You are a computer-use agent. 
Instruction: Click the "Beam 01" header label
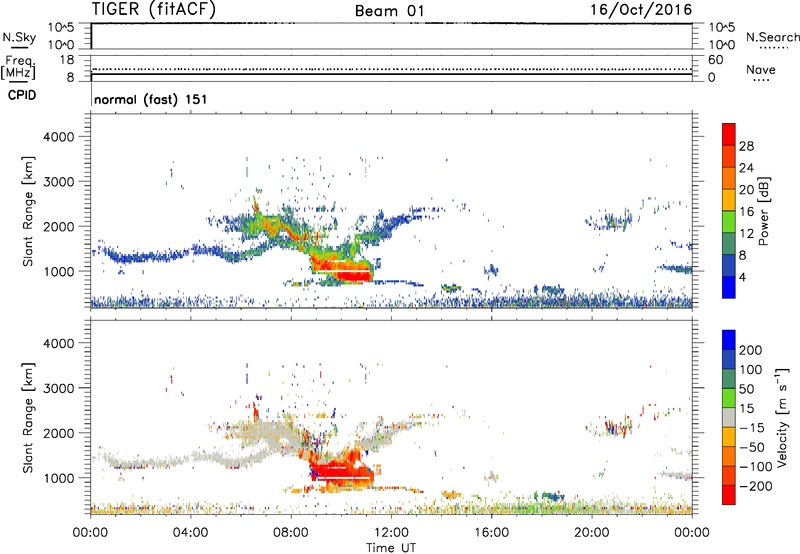click(x=389, y=11)
